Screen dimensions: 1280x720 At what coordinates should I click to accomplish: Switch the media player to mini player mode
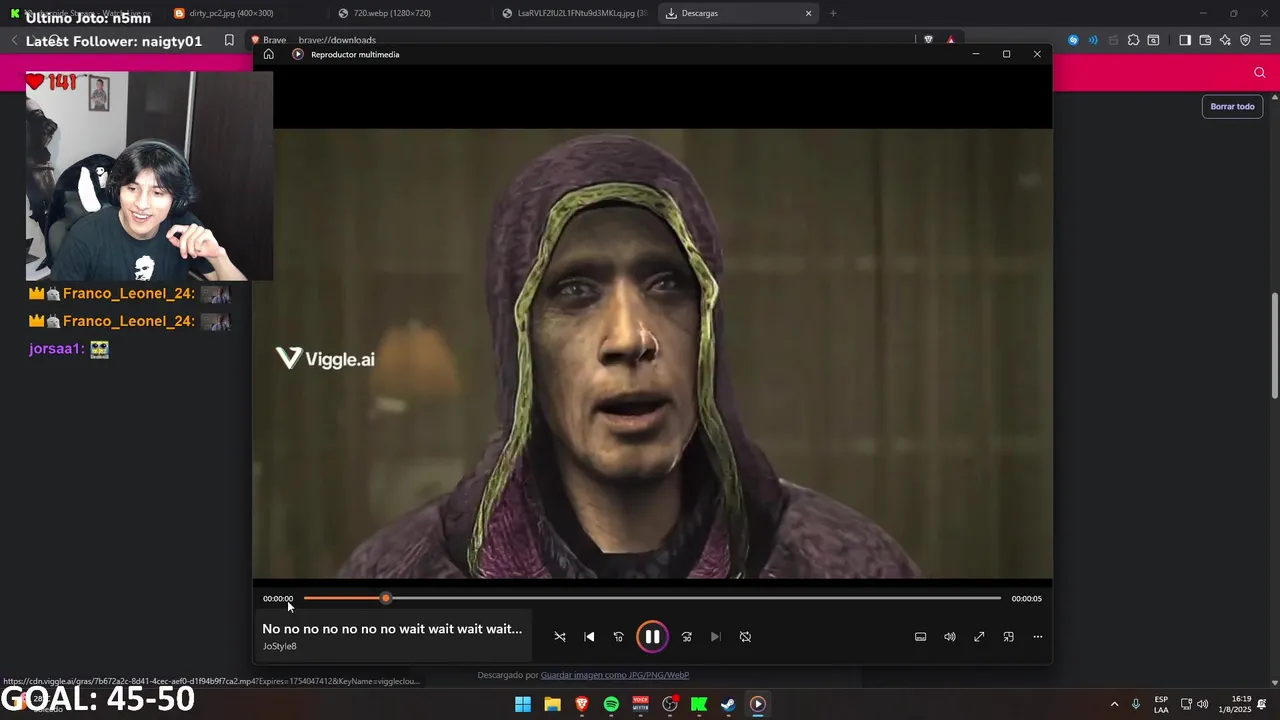point(1009,637)
